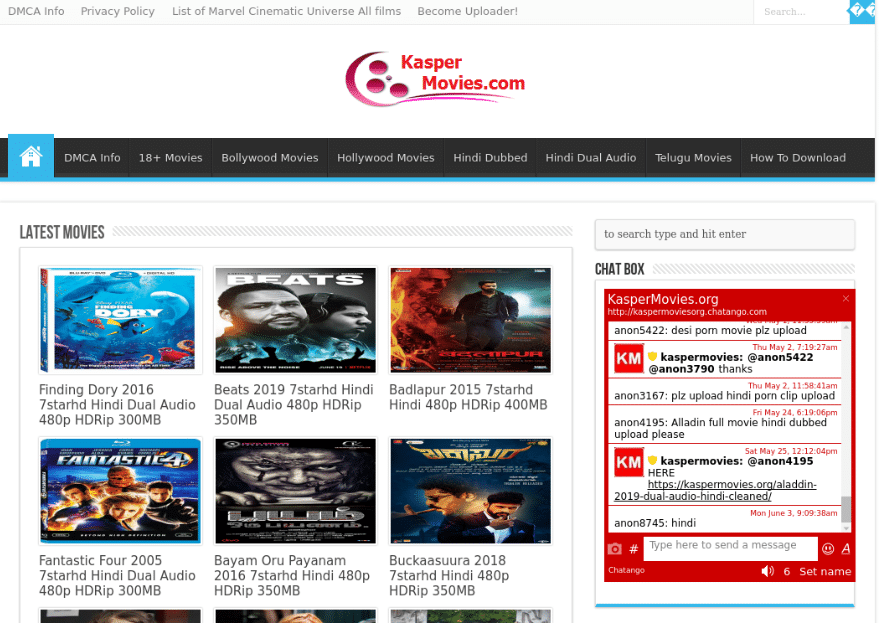This screenshot has width=879, height=623.
Task: Click the Beats 2019 7starhd title link
Action: tap(294, 405)
